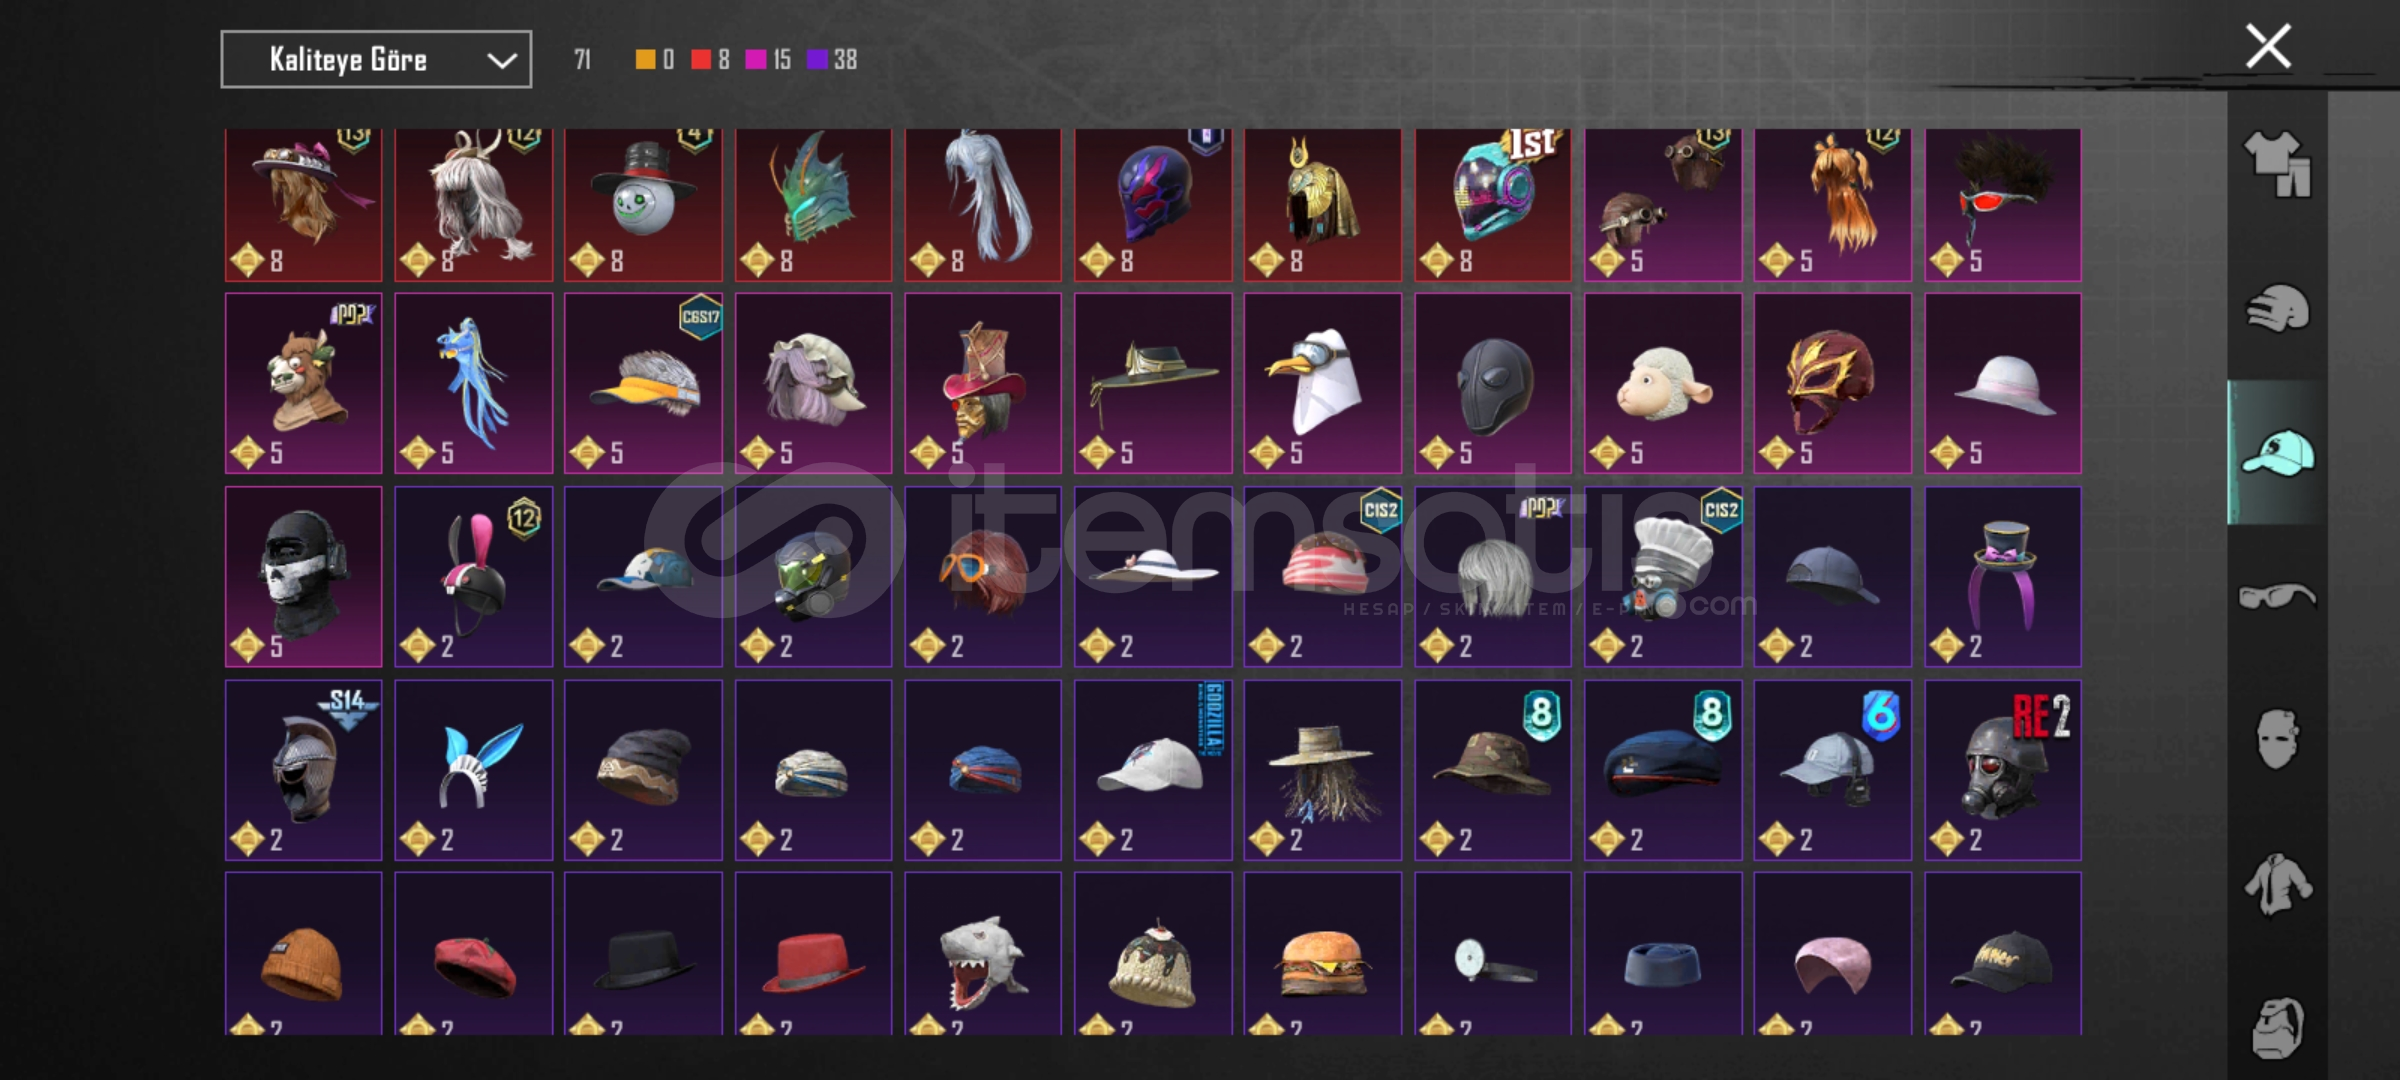Image resolution: width=2400 pixels, height=1080 pixels.
Task: Filter by pink quality swatch
Action: pos(756,60)
